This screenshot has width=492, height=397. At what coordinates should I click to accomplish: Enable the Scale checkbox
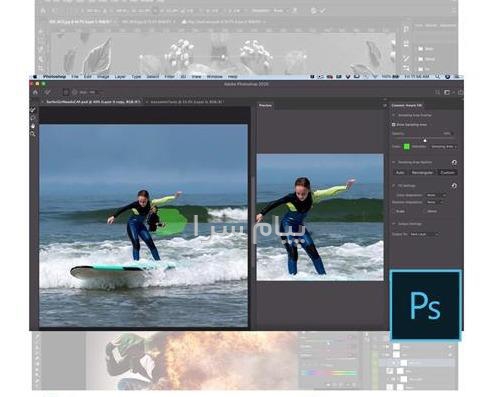click(x=394, y=211)
